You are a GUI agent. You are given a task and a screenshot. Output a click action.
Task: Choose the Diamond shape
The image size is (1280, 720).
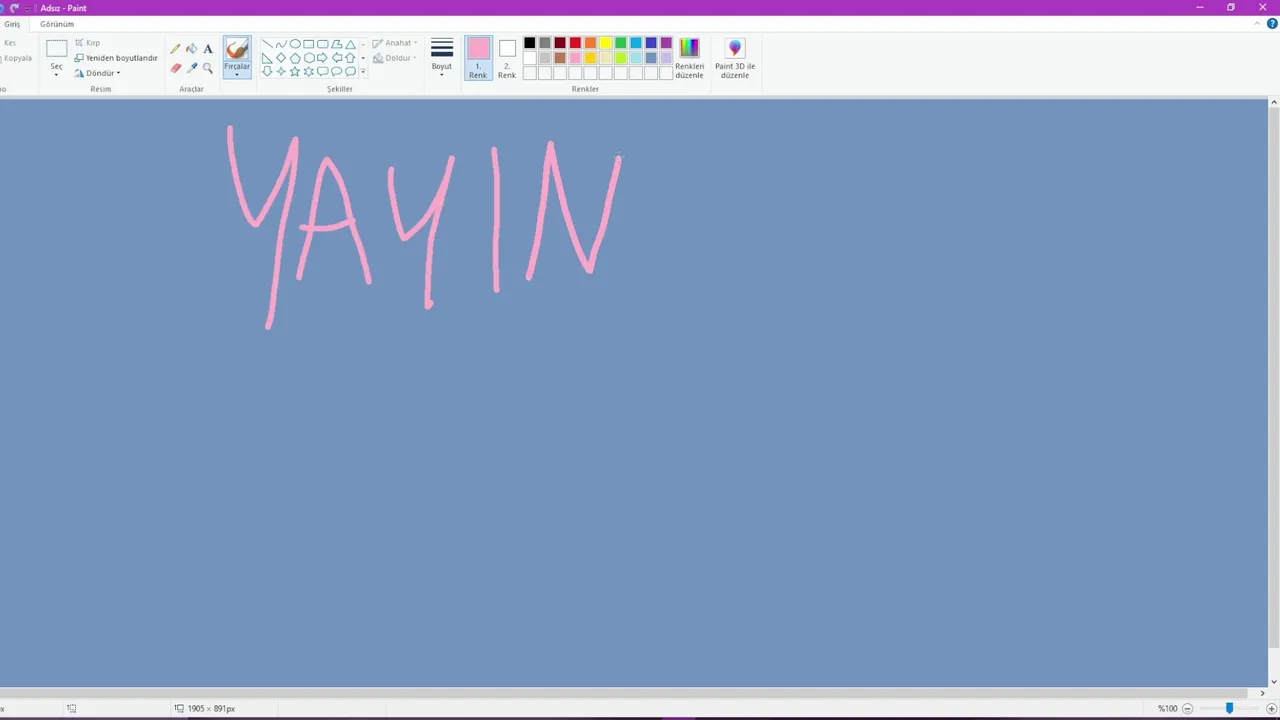coord(281,58)
